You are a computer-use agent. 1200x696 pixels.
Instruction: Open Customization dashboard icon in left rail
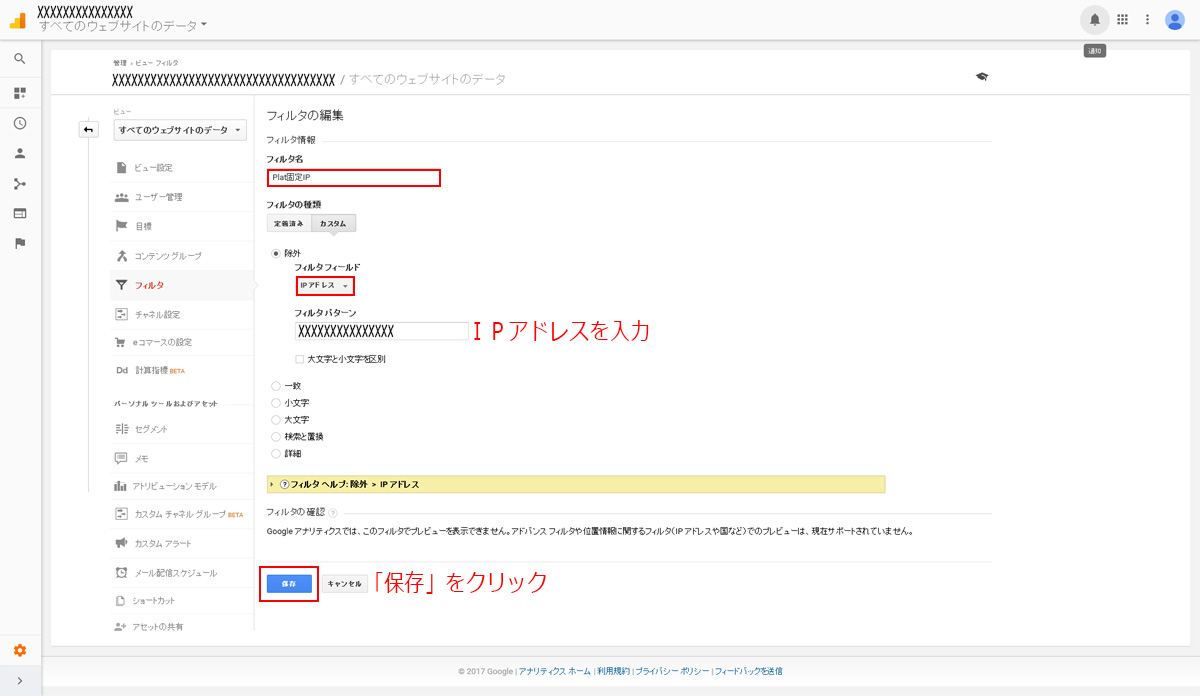coord(20,93)
